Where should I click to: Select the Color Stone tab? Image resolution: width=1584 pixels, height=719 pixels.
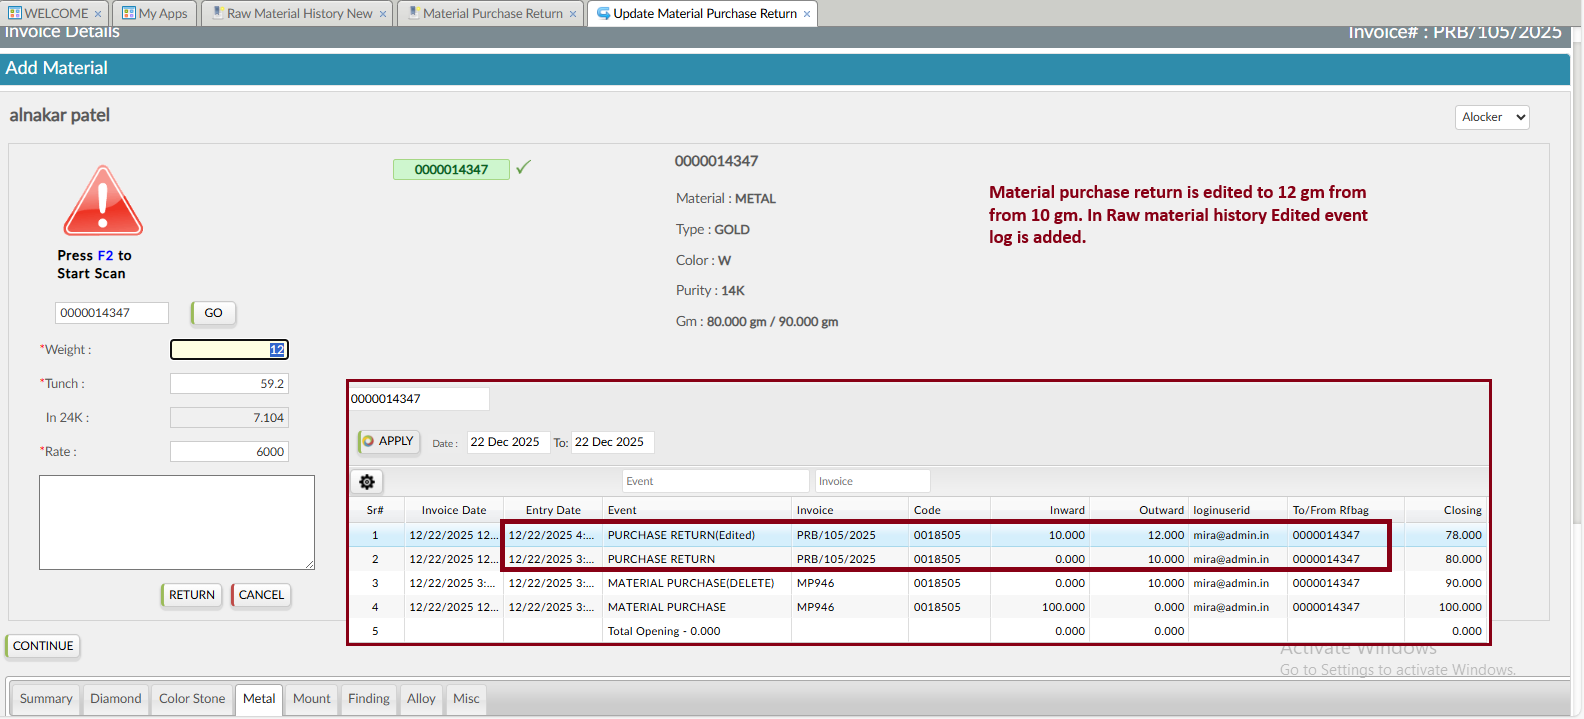tap(192, 699)
